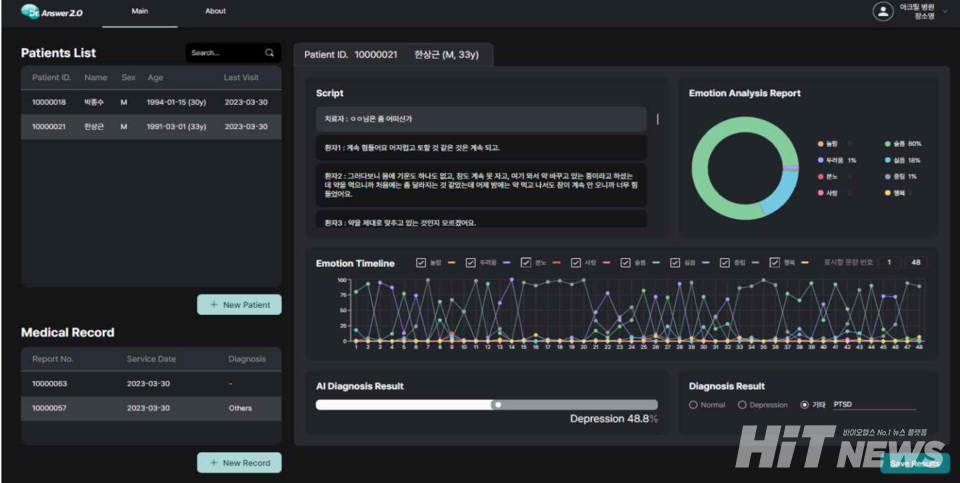Click the Dr. Answer 2.0 logo
Screen dimensions: 960x483
tap(50, 12)
